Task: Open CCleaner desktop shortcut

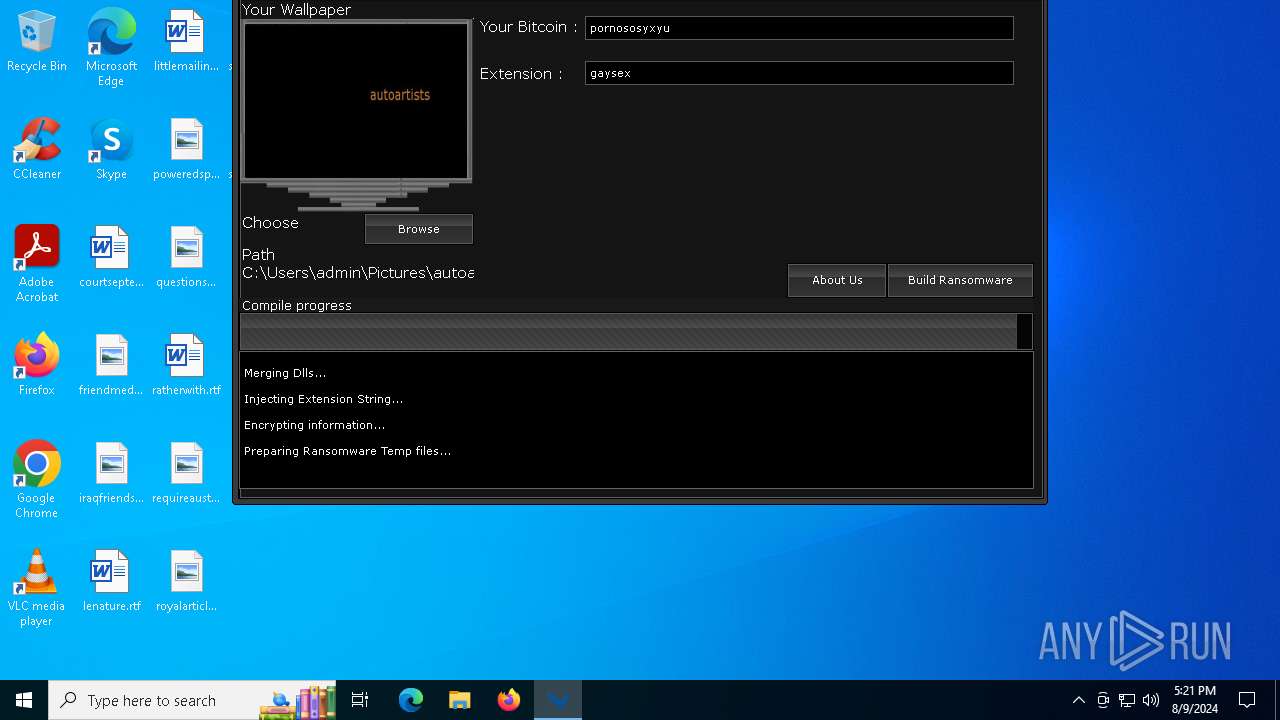Action: click(37, 150)
